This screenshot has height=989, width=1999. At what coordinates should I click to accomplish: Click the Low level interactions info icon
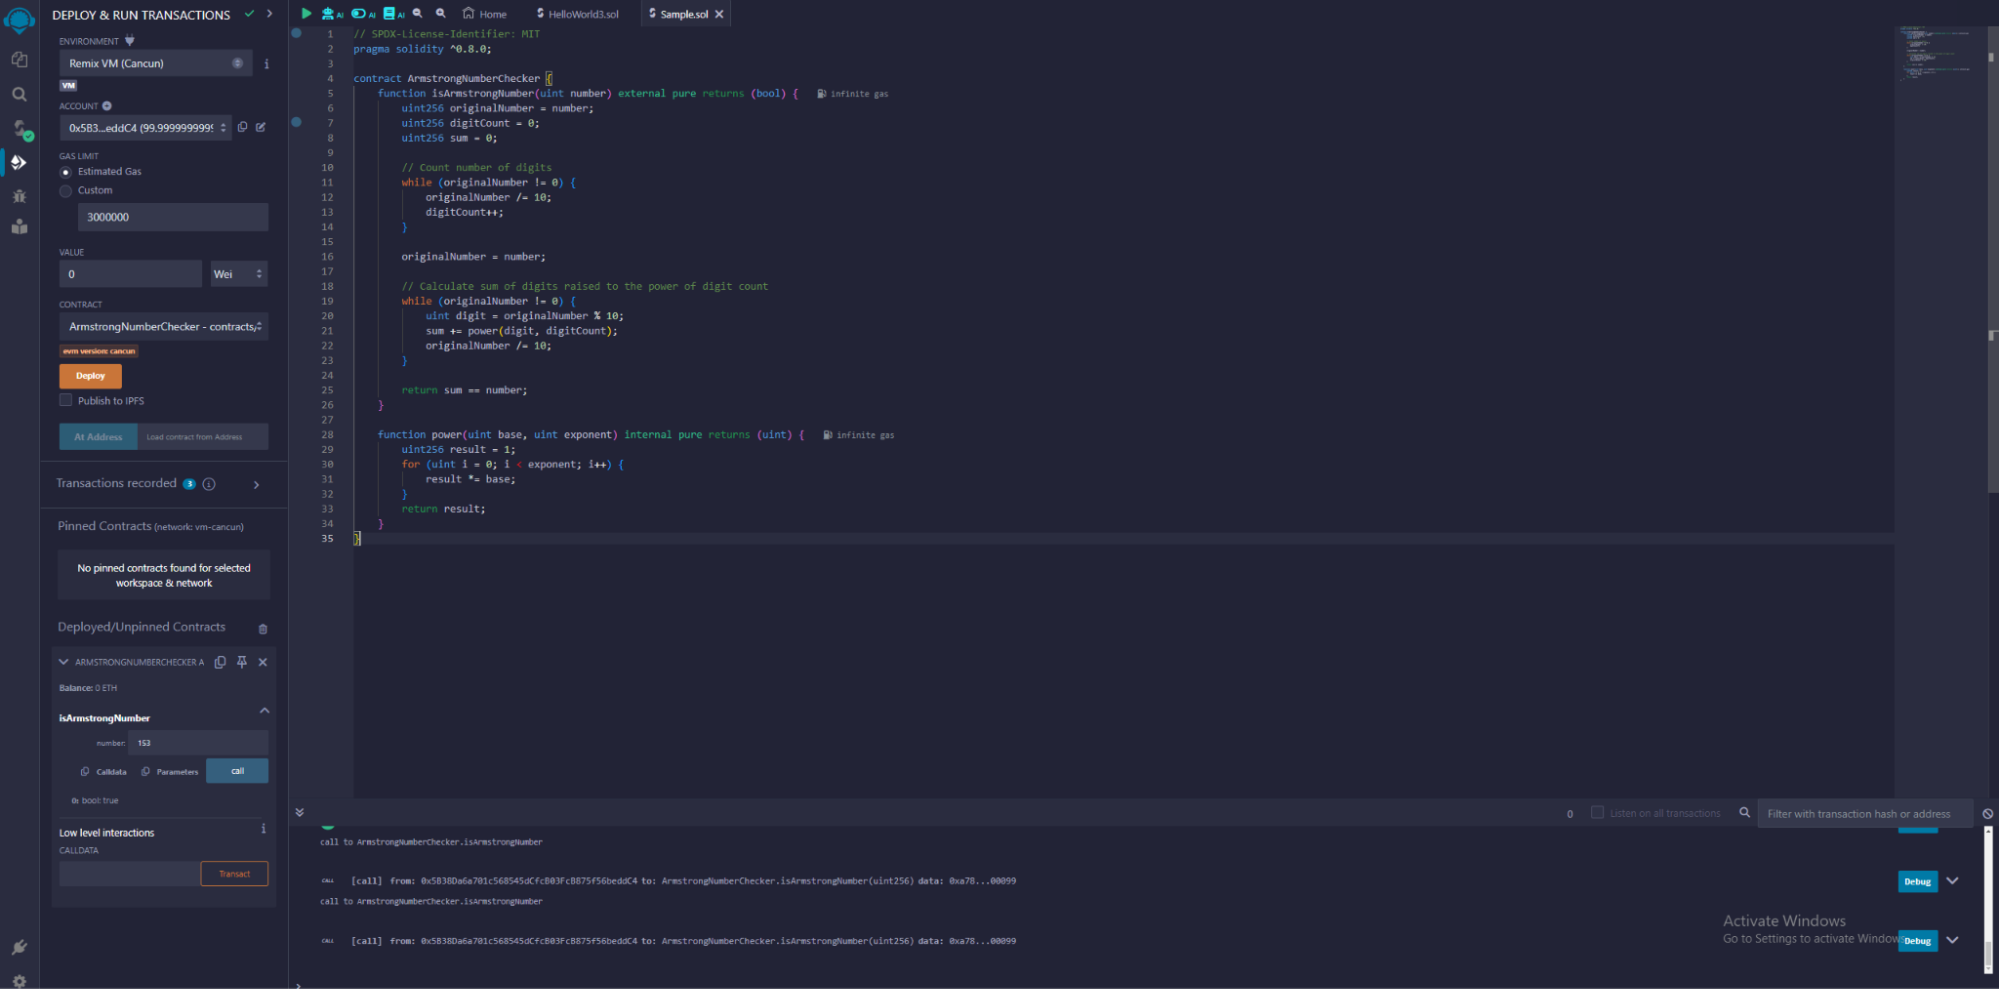point(264,829)
